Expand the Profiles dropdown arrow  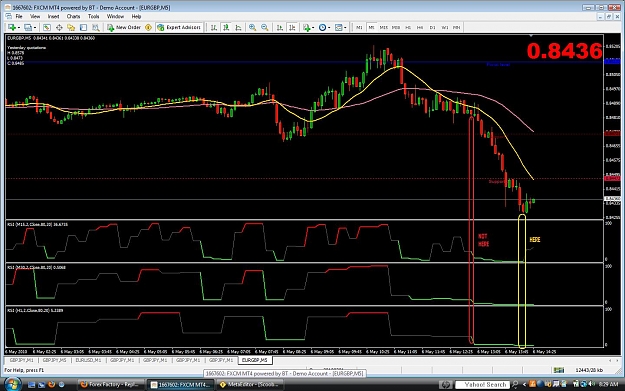(x=35, y=28)
